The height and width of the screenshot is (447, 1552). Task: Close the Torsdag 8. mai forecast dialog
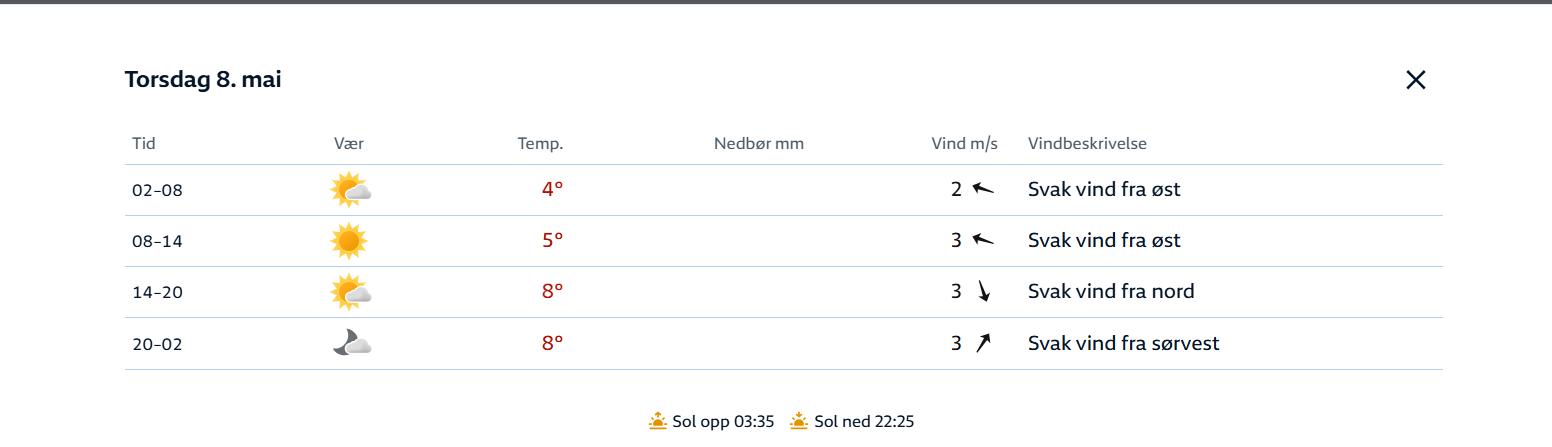coord(1415,80)
